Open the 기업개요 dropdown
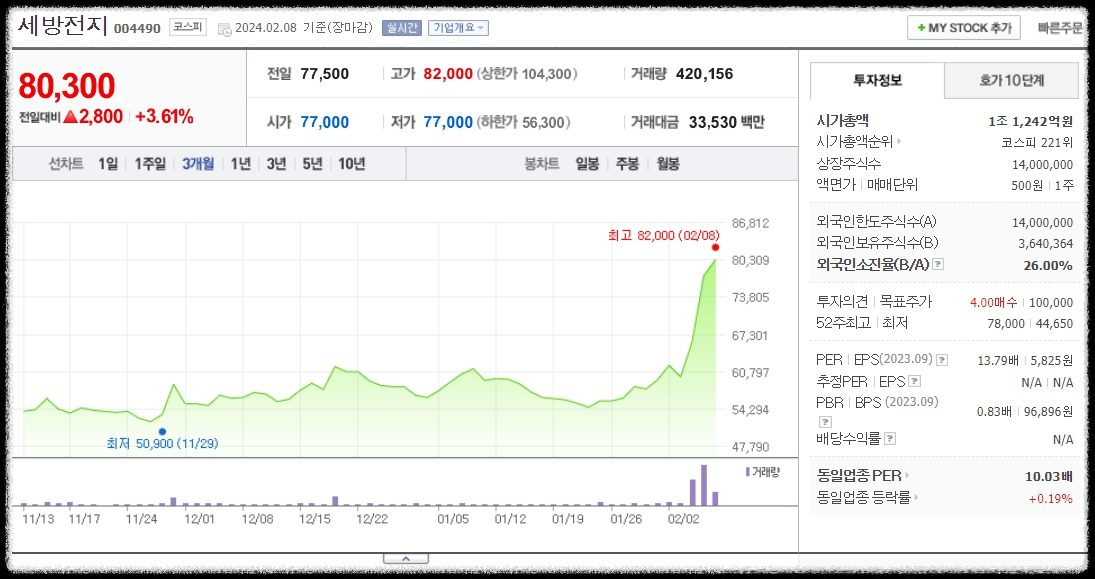Image resolution: width=1095 pixels, height=579 pixels. point(458,28)
